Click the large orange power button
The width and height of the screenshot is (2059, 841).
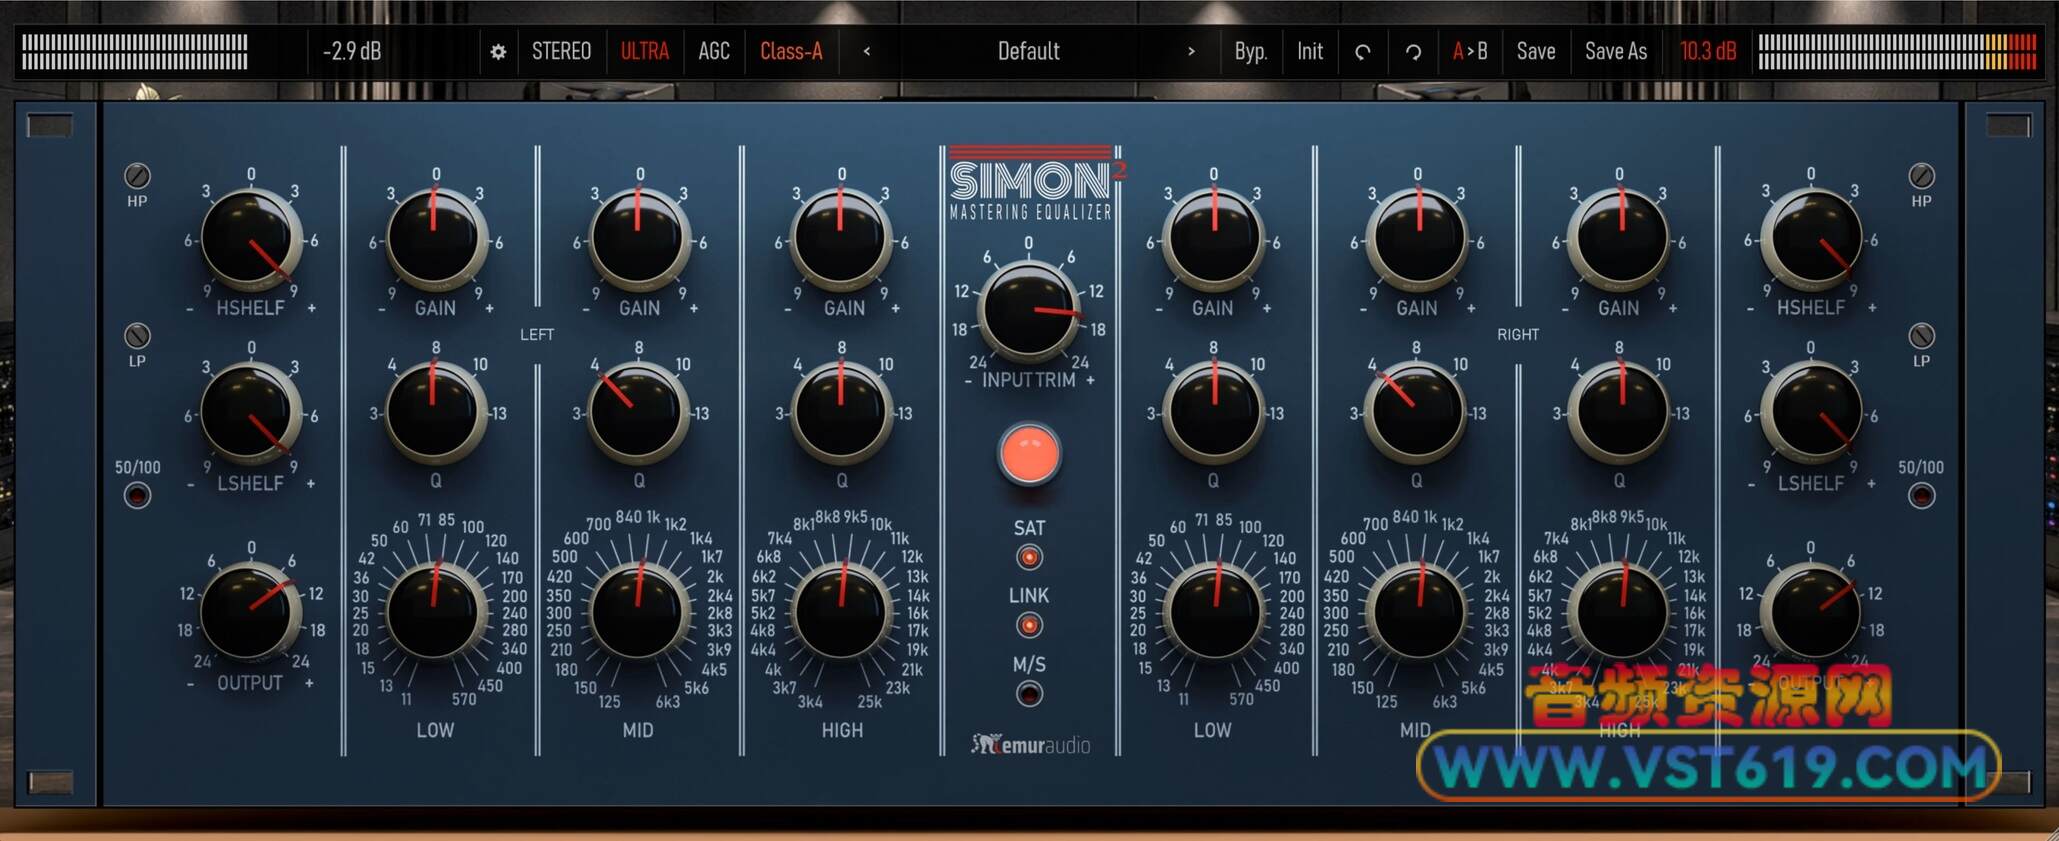pyautogui.click(x=1029, y=454)
